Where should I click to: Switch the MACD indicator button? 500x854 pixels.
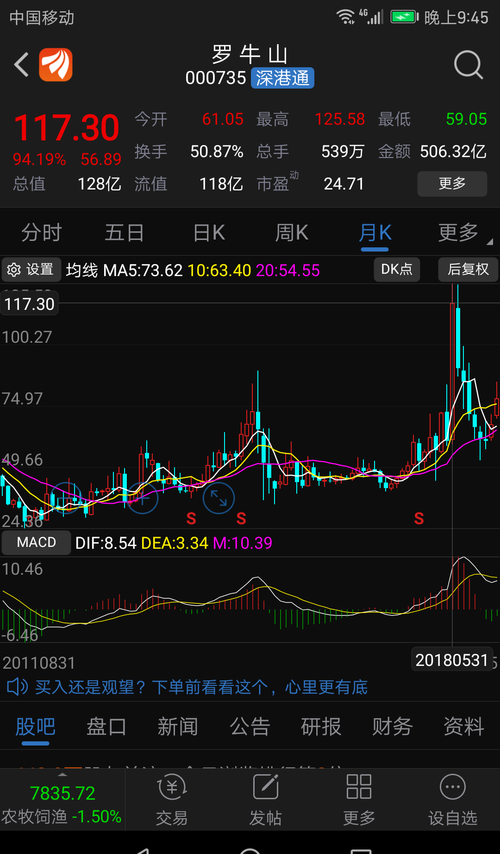tap(36, 542)
